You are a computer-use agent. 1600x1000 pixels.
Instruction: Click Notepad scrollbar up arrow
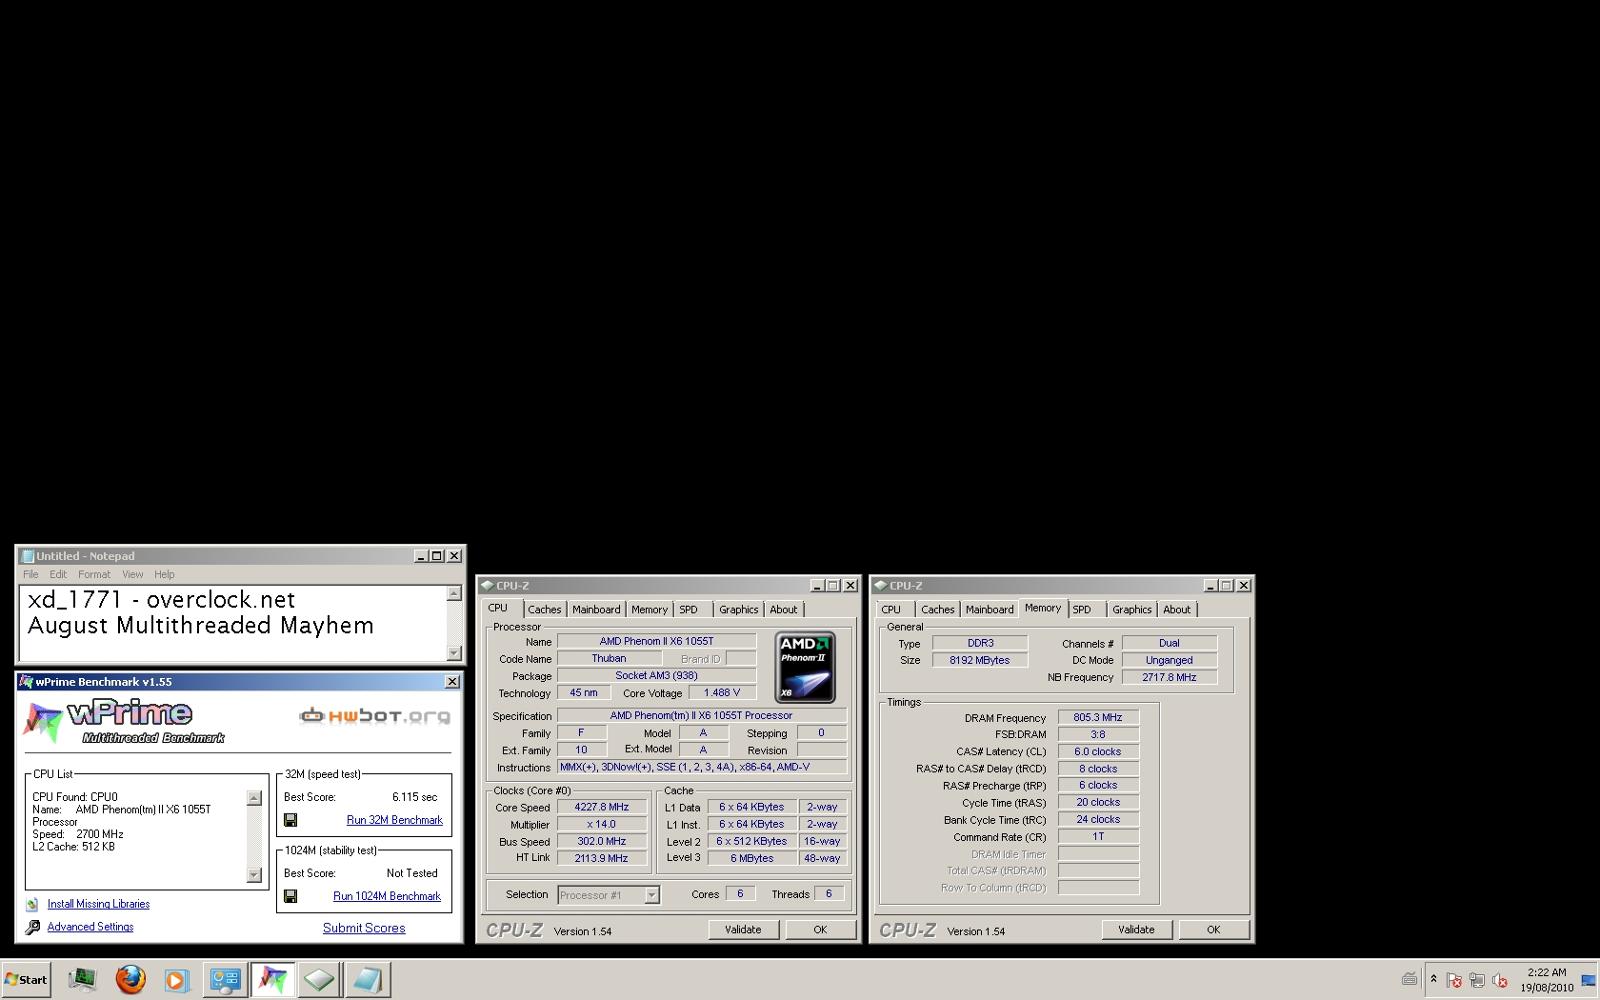pos(453,593)
